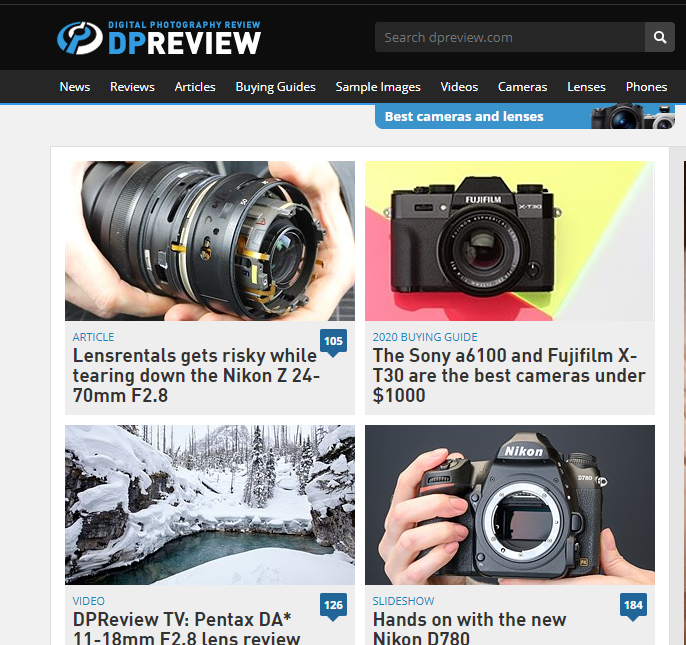Open the Reviews menu
This screenshot has width=686, height=645.
[132, 87]
